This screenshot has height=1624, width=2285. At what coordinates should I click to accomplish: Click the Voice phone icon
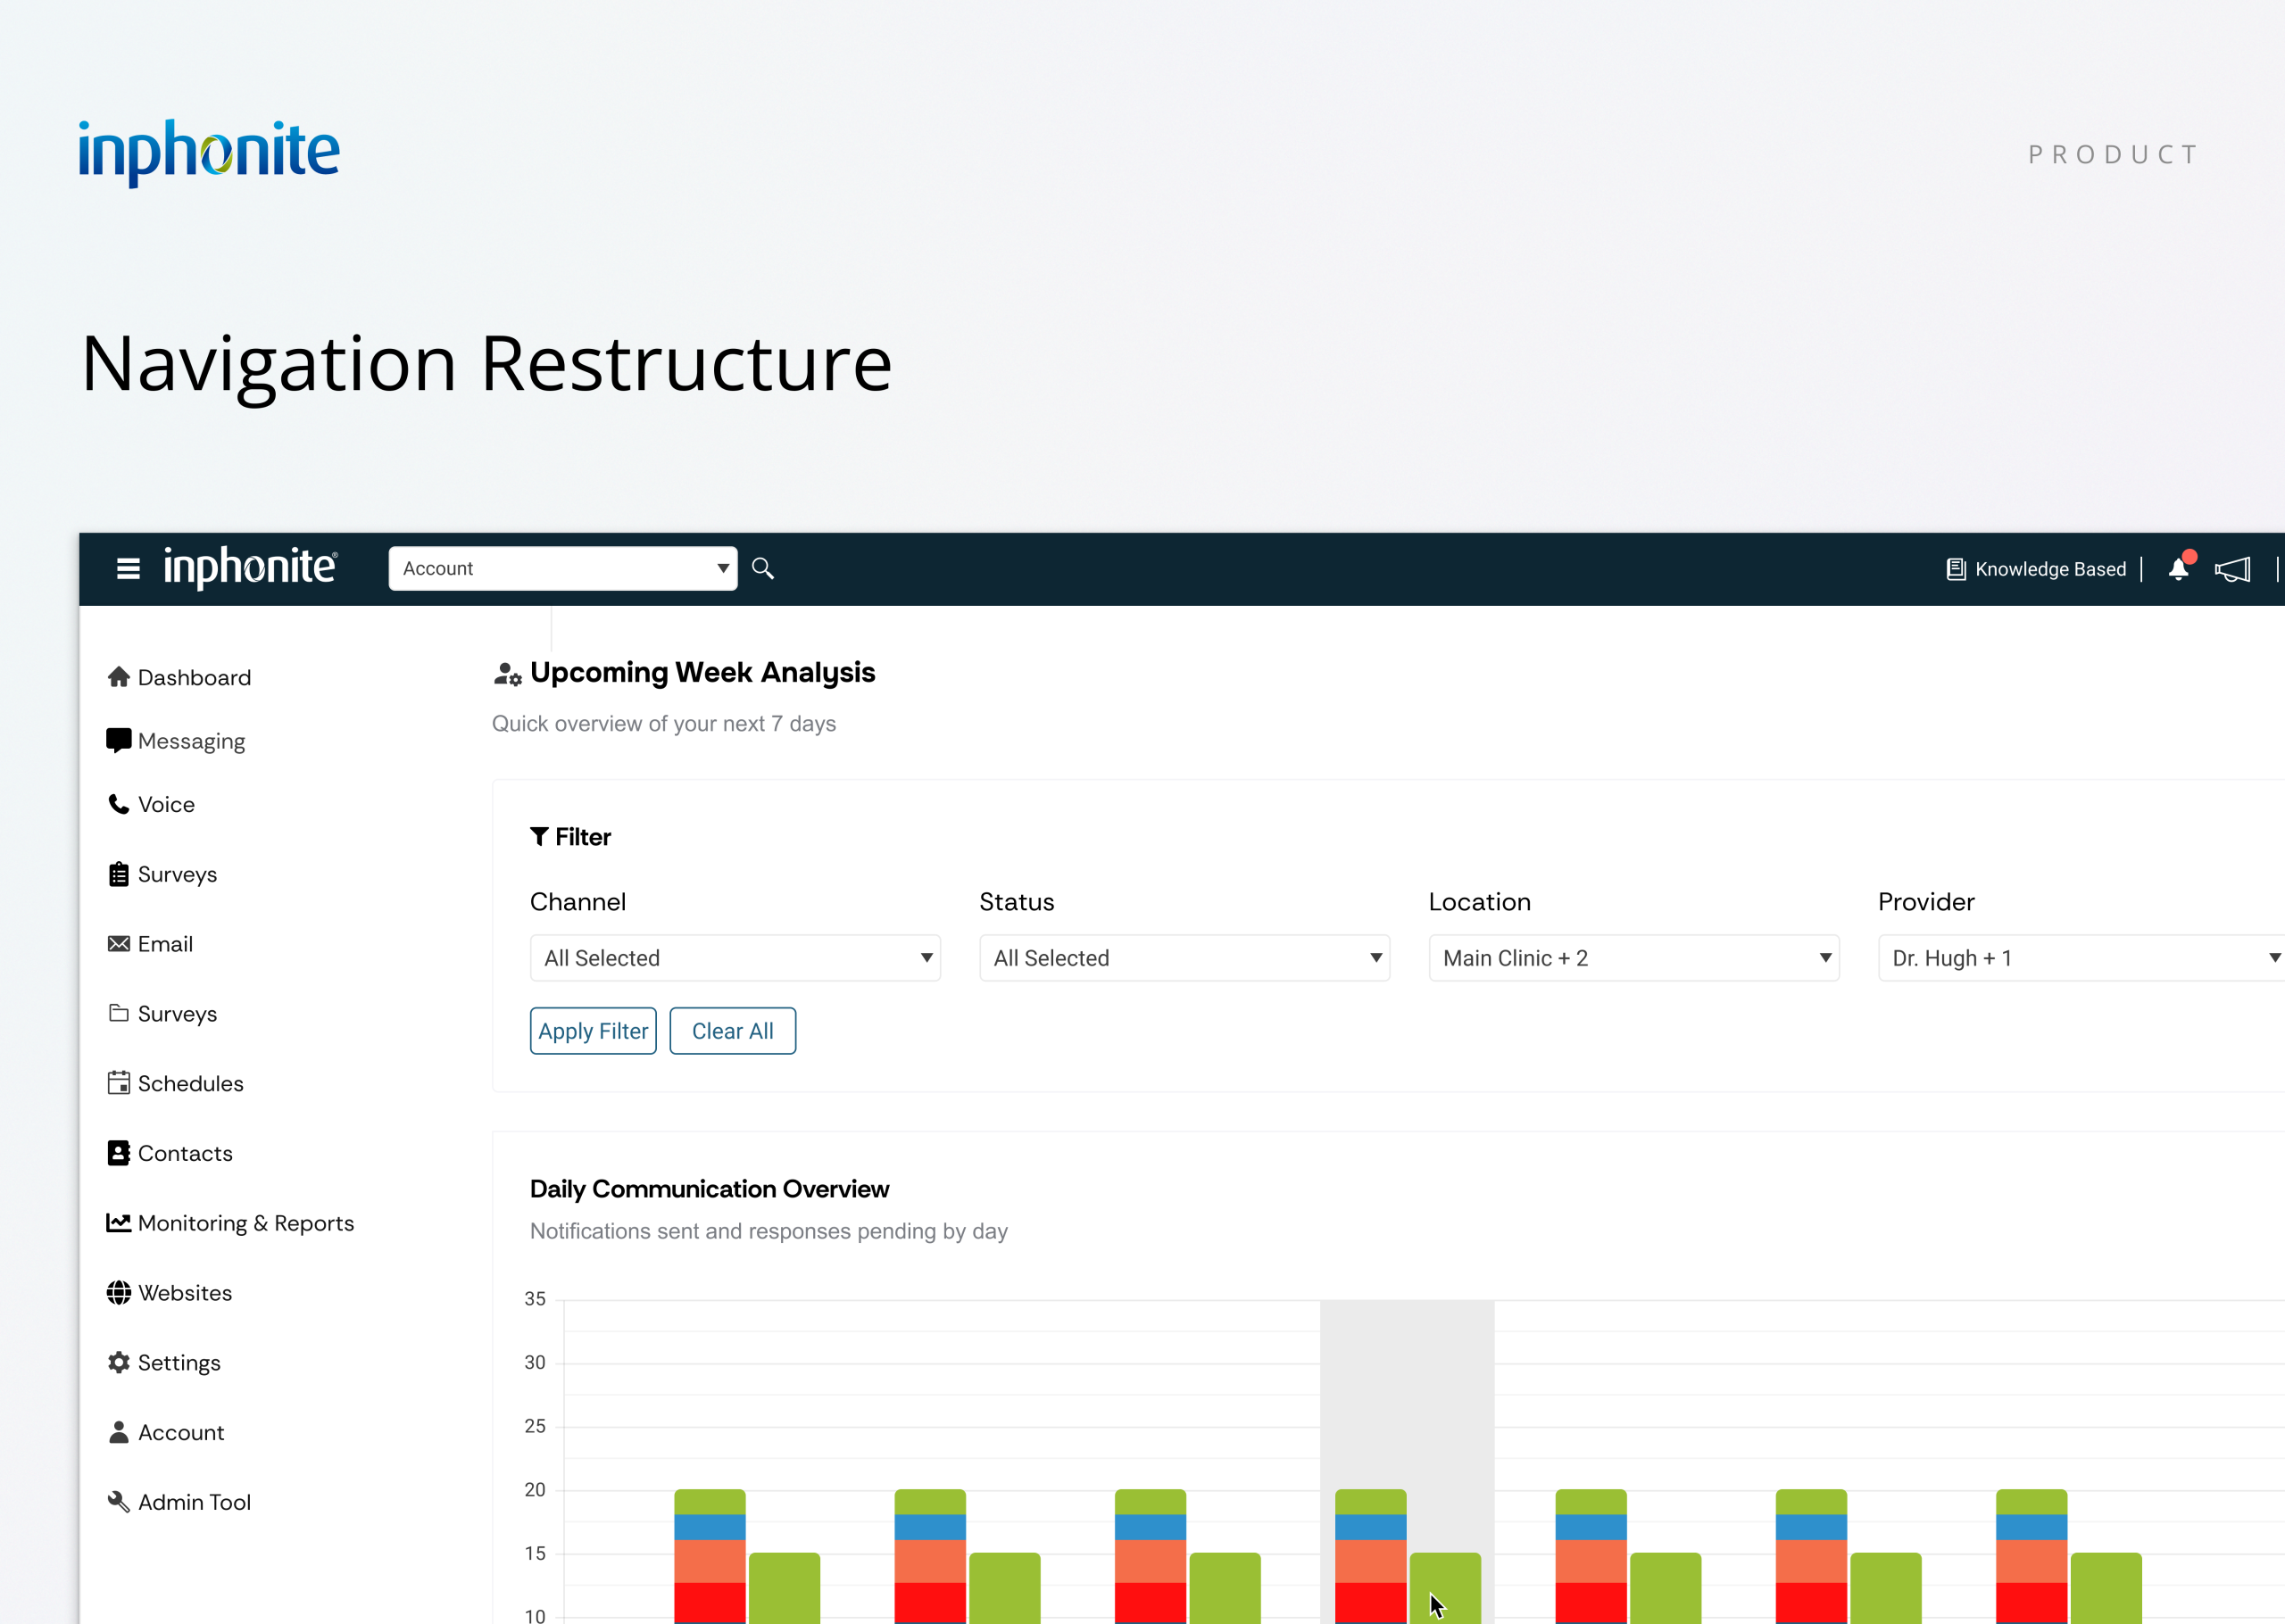tap(119, 804)
